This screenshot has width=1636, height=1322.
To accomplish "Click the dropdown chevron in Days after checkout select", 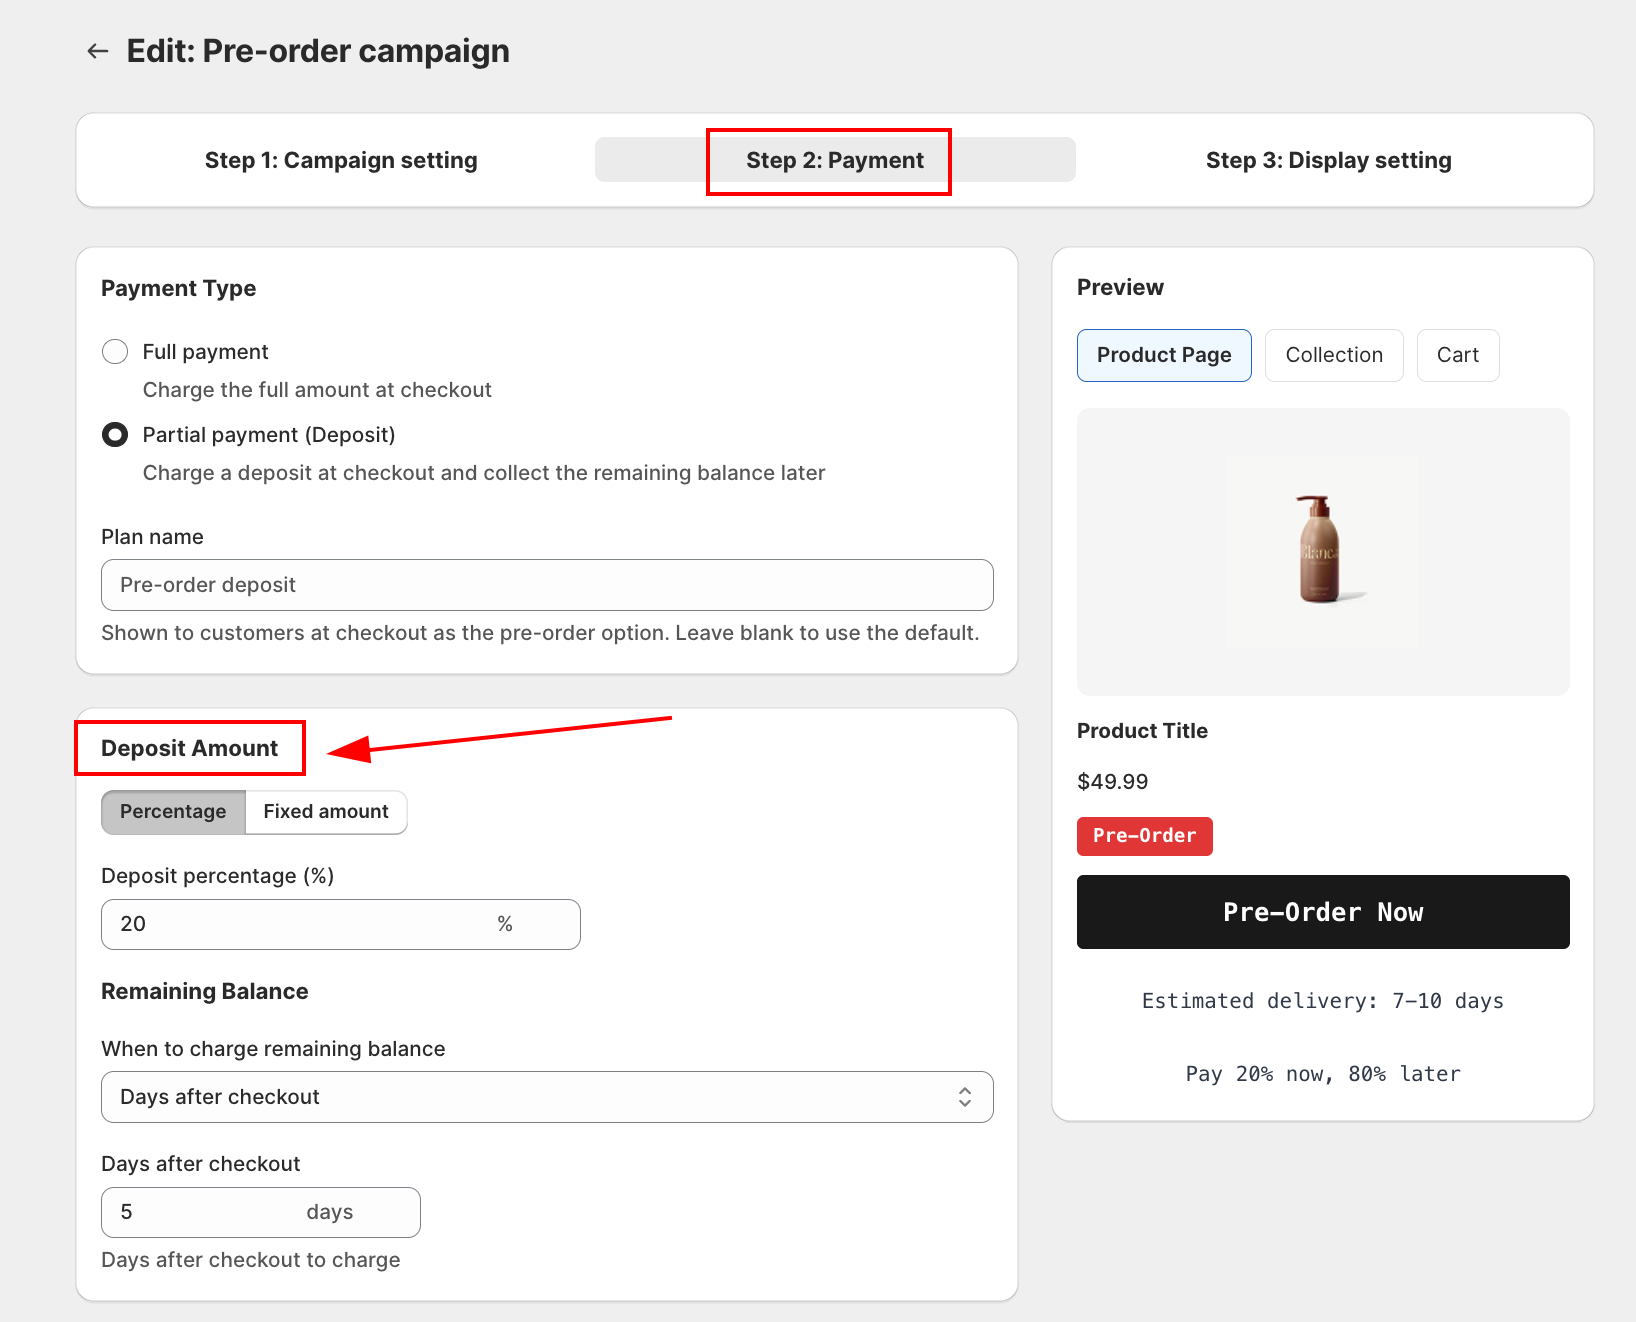I will 965,1097.
